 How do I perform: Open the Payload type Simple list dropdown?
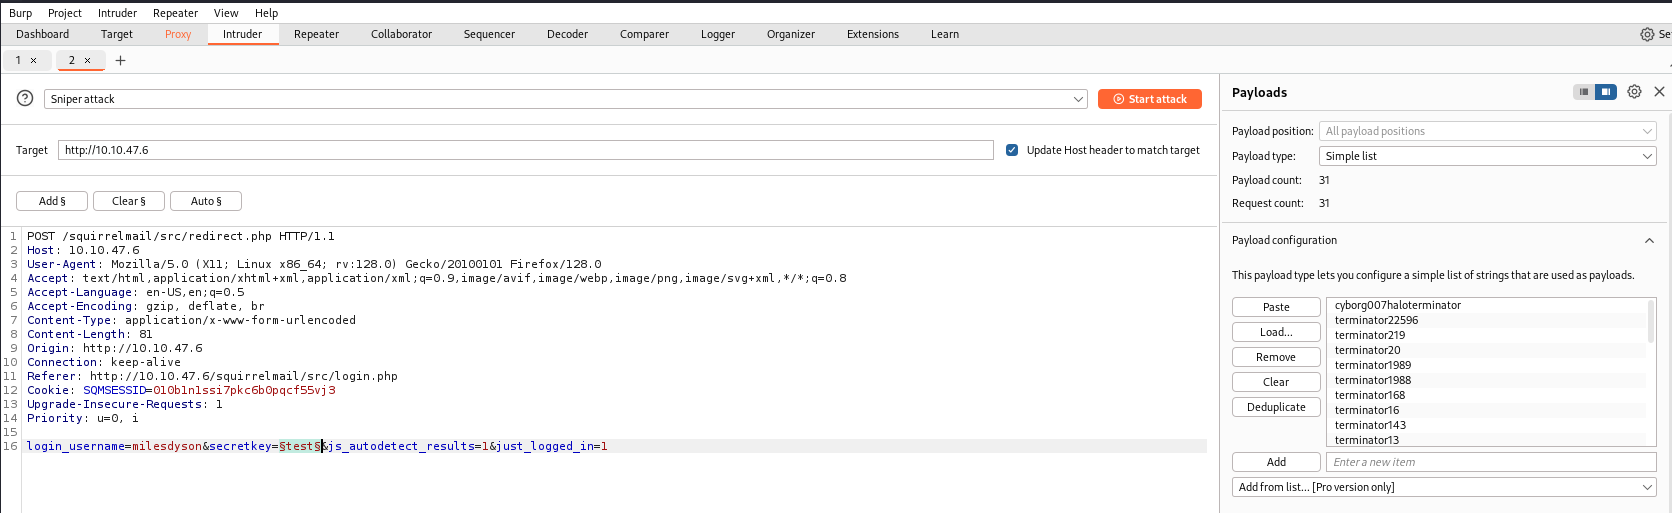1488,156
